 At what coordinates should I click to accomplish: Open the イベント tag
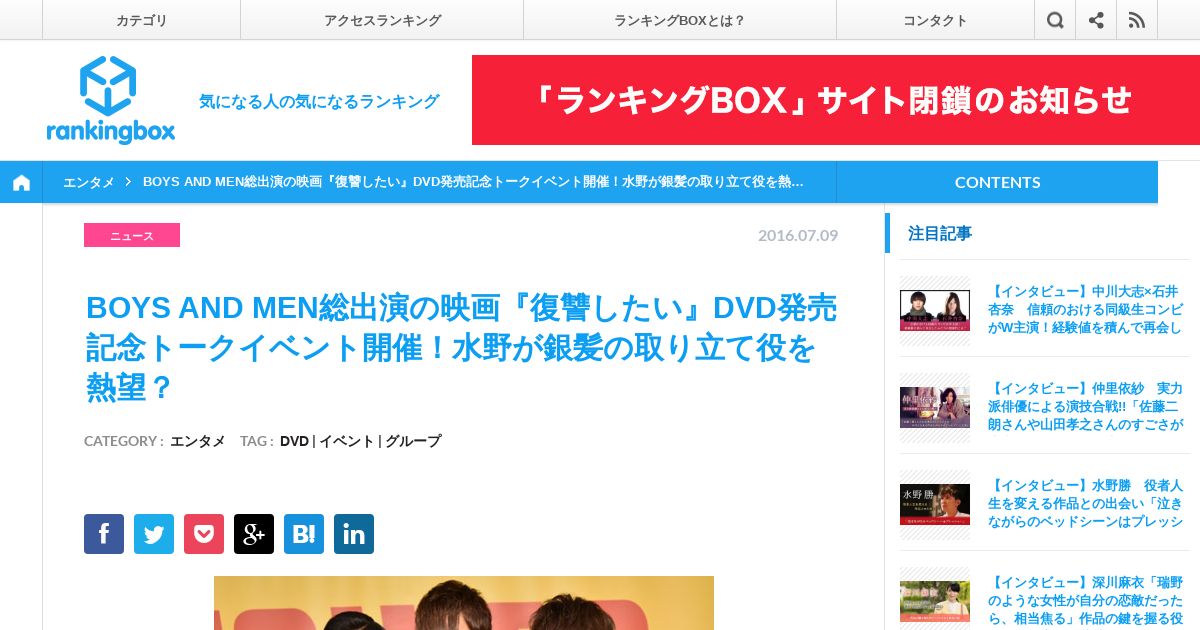(x=346, y=441)
